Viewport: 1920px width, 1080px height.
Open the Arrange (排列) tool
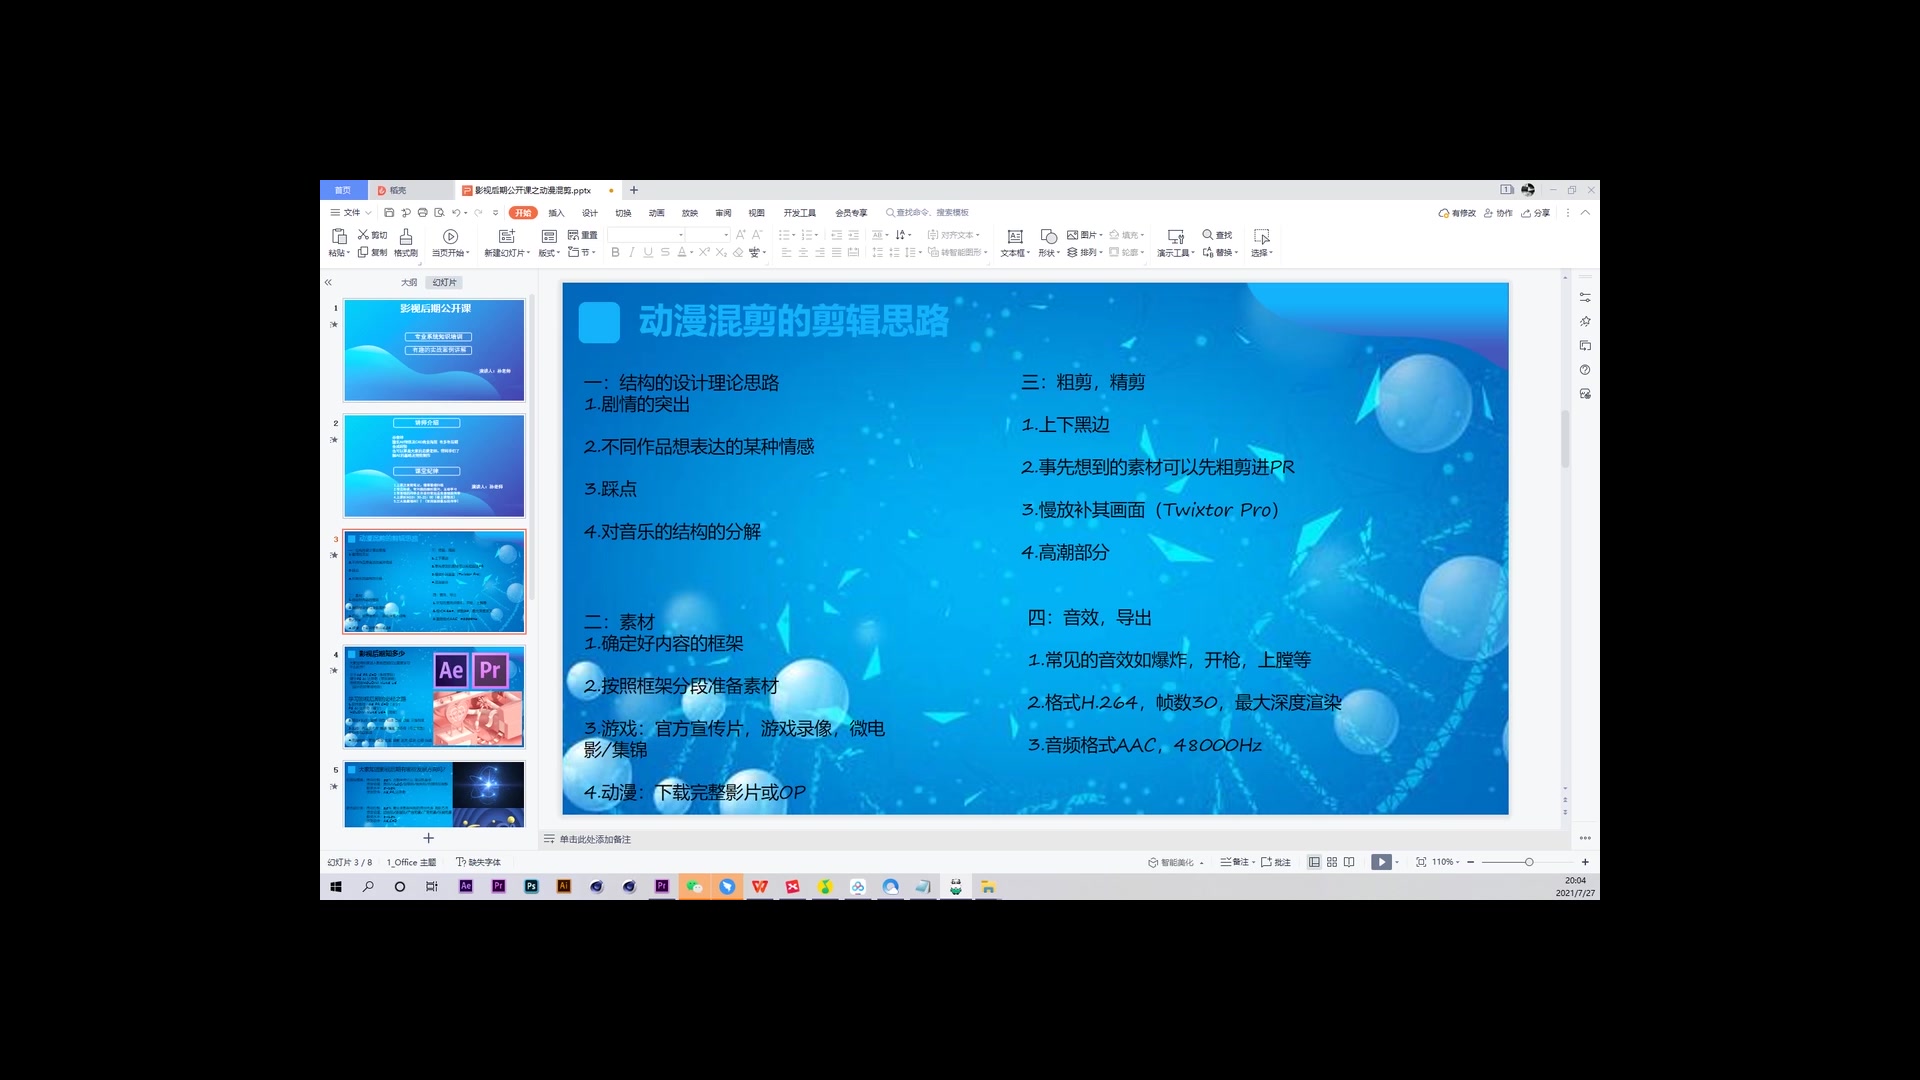coord(1084,253)
